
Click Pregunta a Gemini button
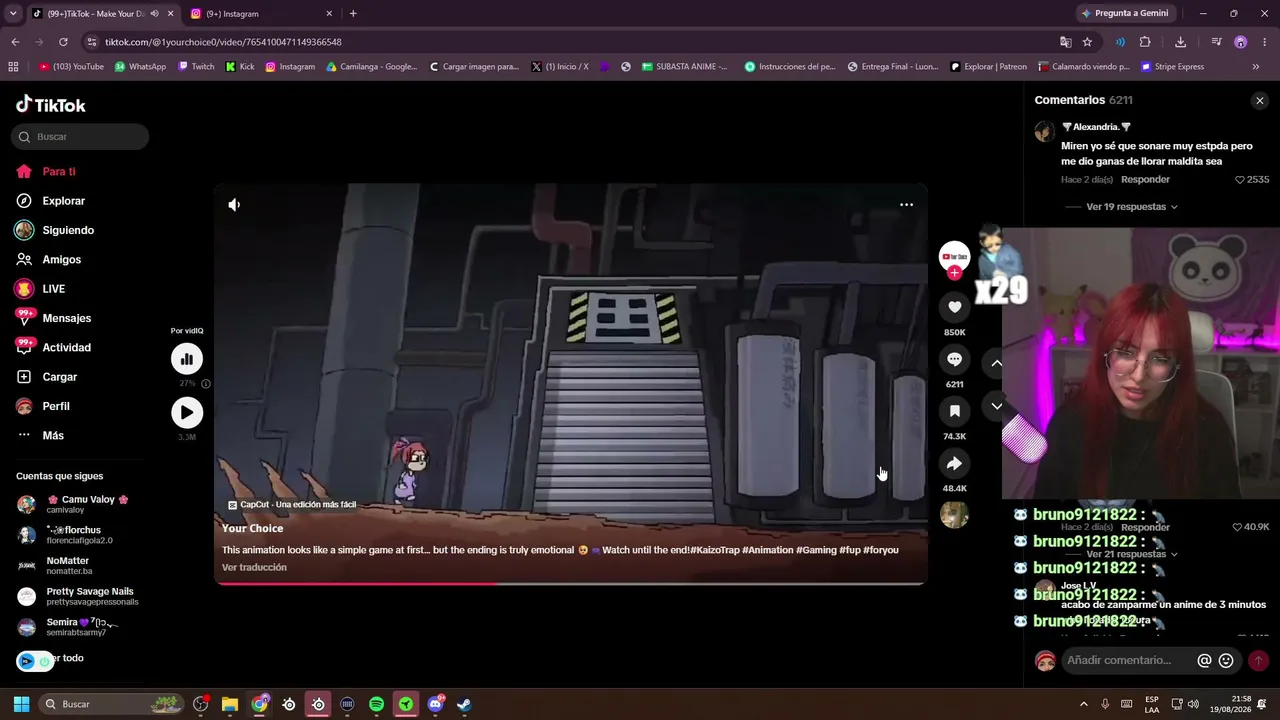(x=1125, y=14)
